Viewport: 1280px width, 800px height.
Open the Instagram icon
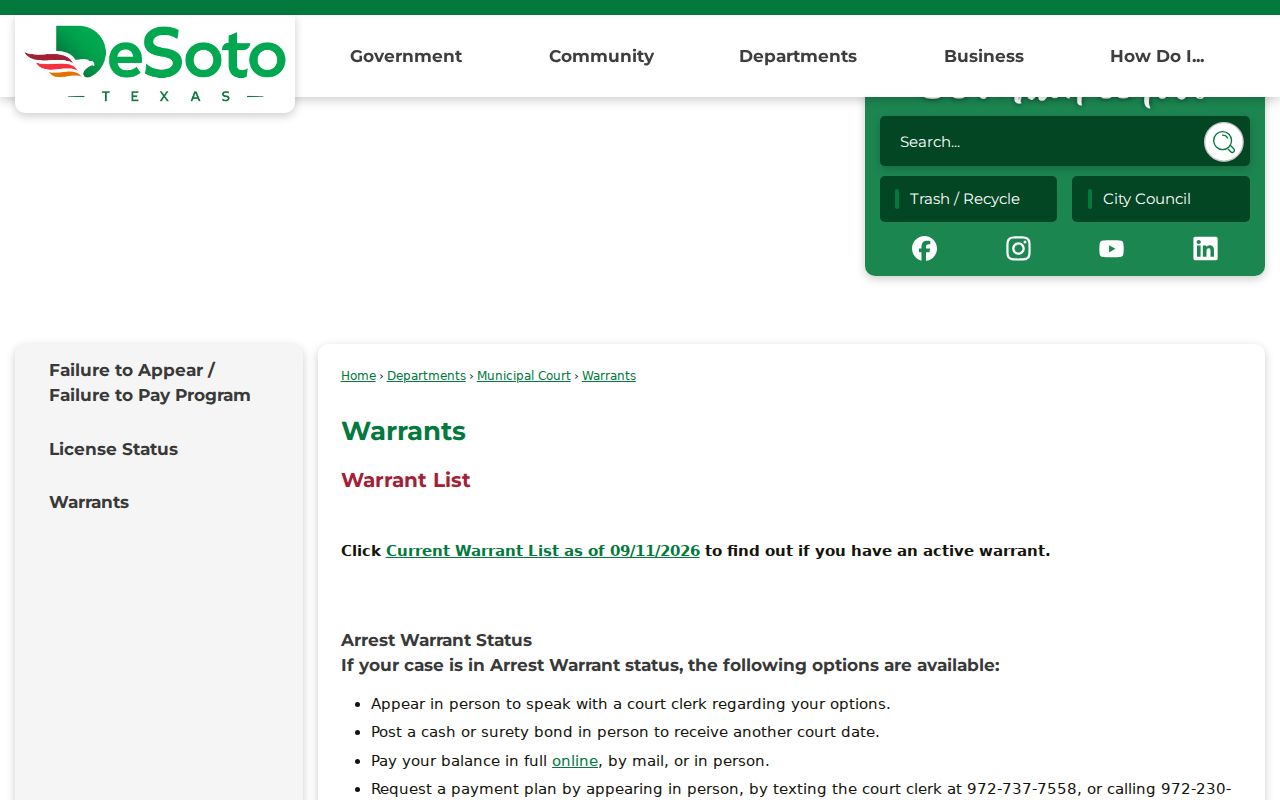1018,249
